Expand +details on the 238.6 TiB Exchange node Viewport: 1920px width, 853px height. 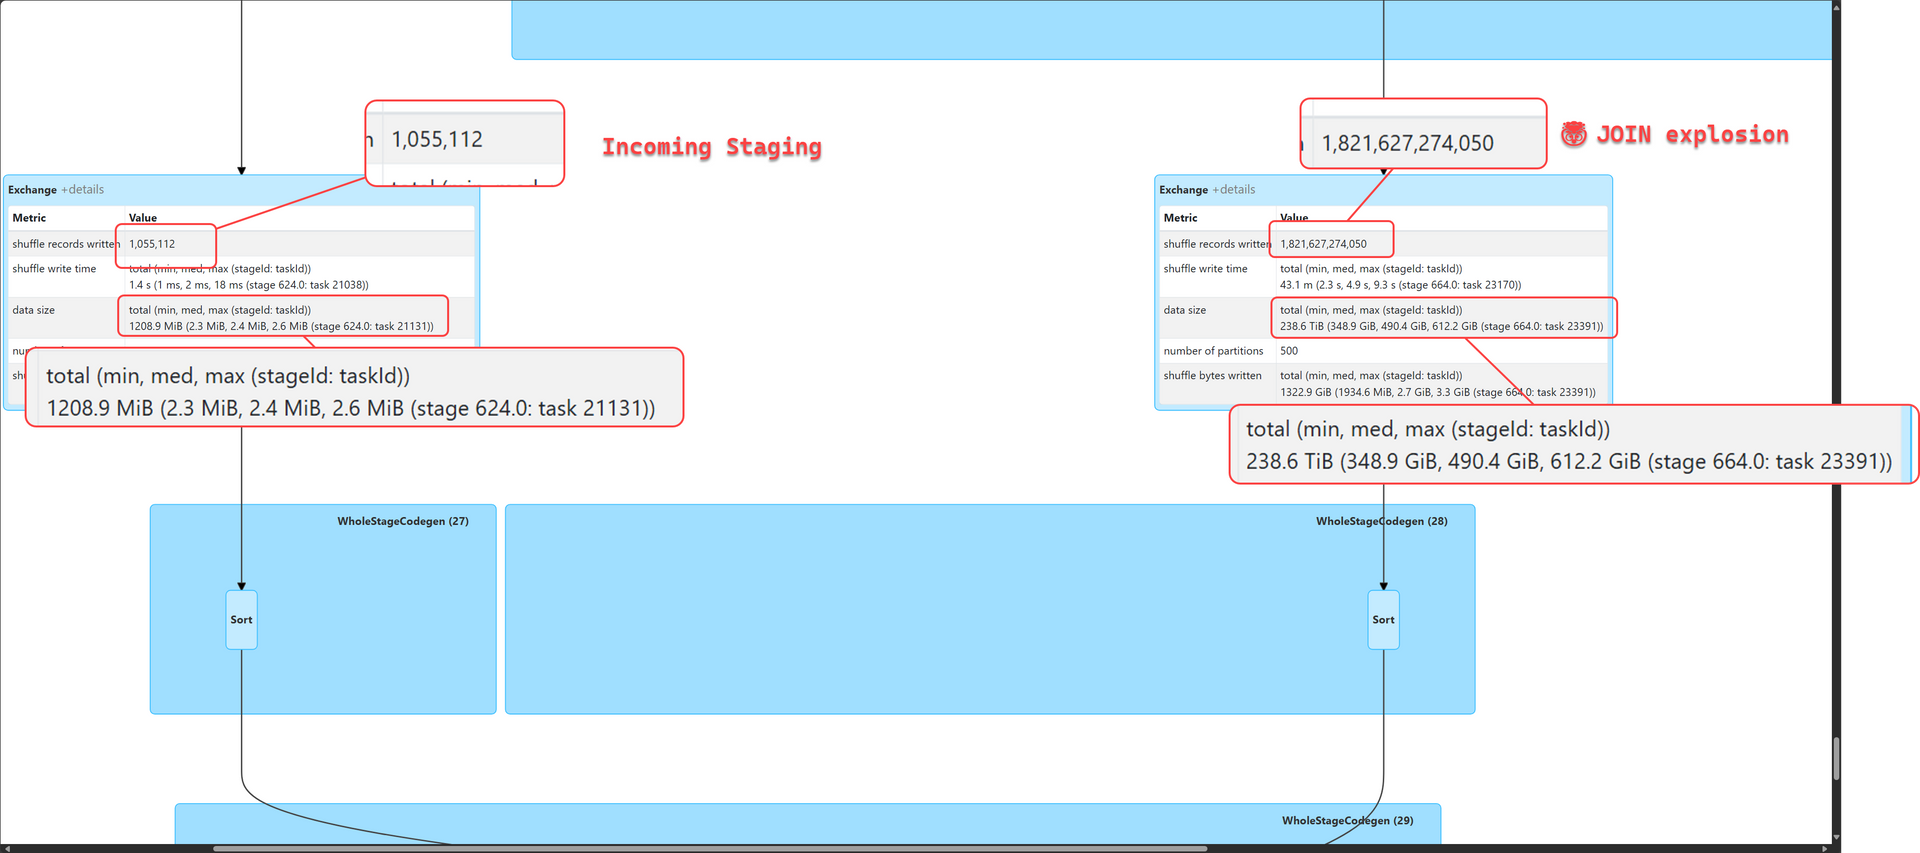point(1234,190)
